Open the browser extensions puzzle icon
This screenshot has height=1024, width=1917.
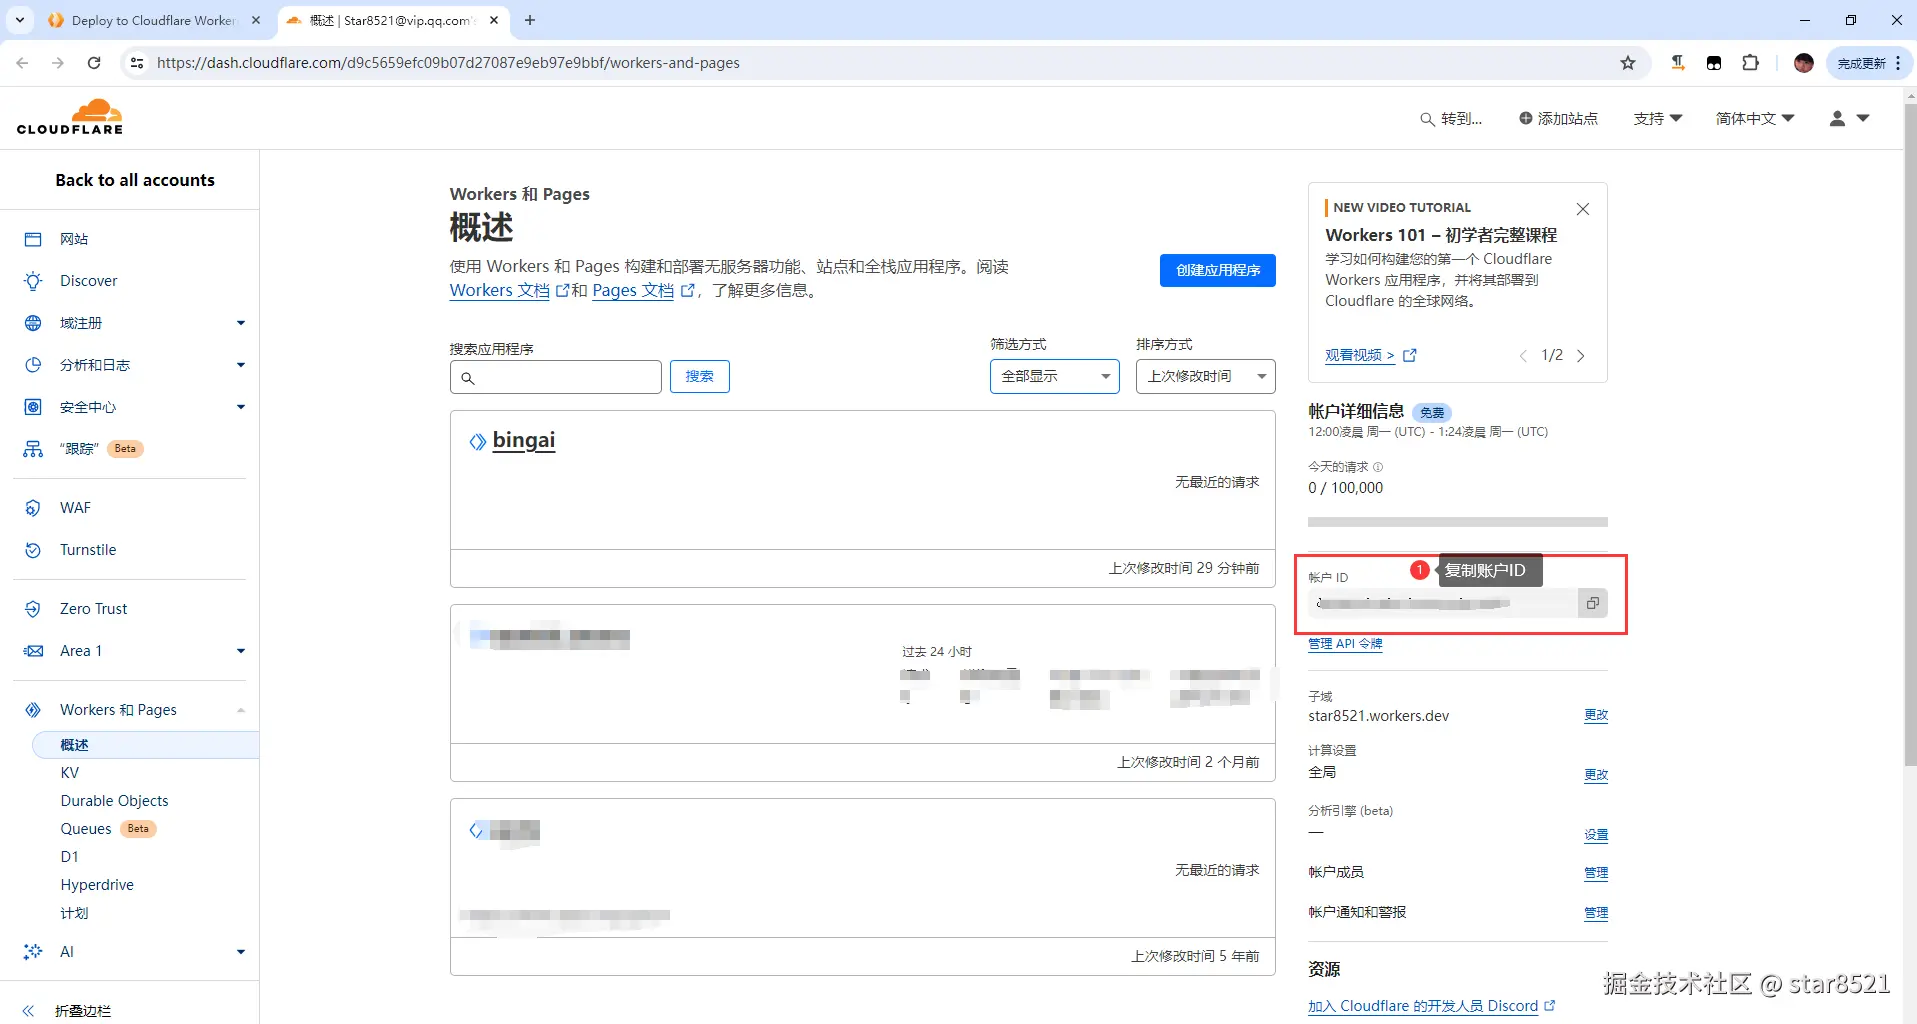1750,63
